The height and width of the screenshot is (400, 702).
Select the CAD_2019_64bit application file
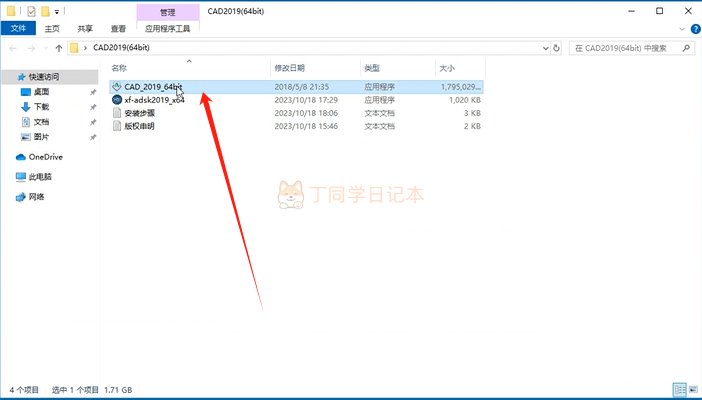[296, 87]
